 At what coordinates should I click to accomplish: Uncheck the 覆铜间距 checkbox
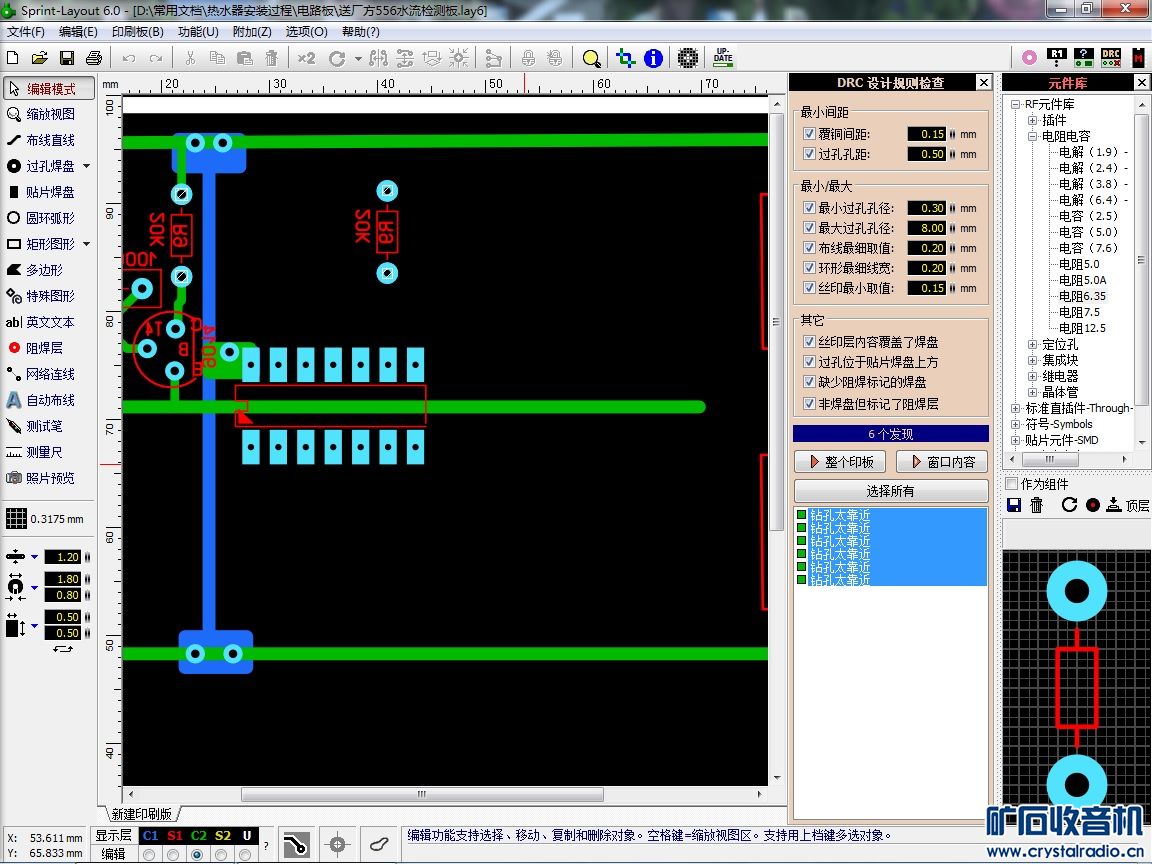click(x=810, y=134)
